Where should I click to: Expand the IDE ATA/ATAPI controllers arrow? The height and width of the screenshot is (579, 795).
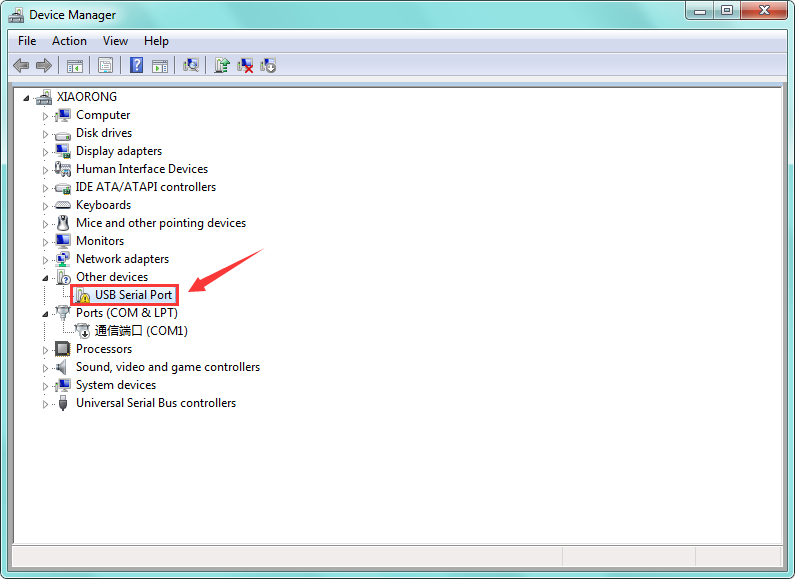point(45,188)
